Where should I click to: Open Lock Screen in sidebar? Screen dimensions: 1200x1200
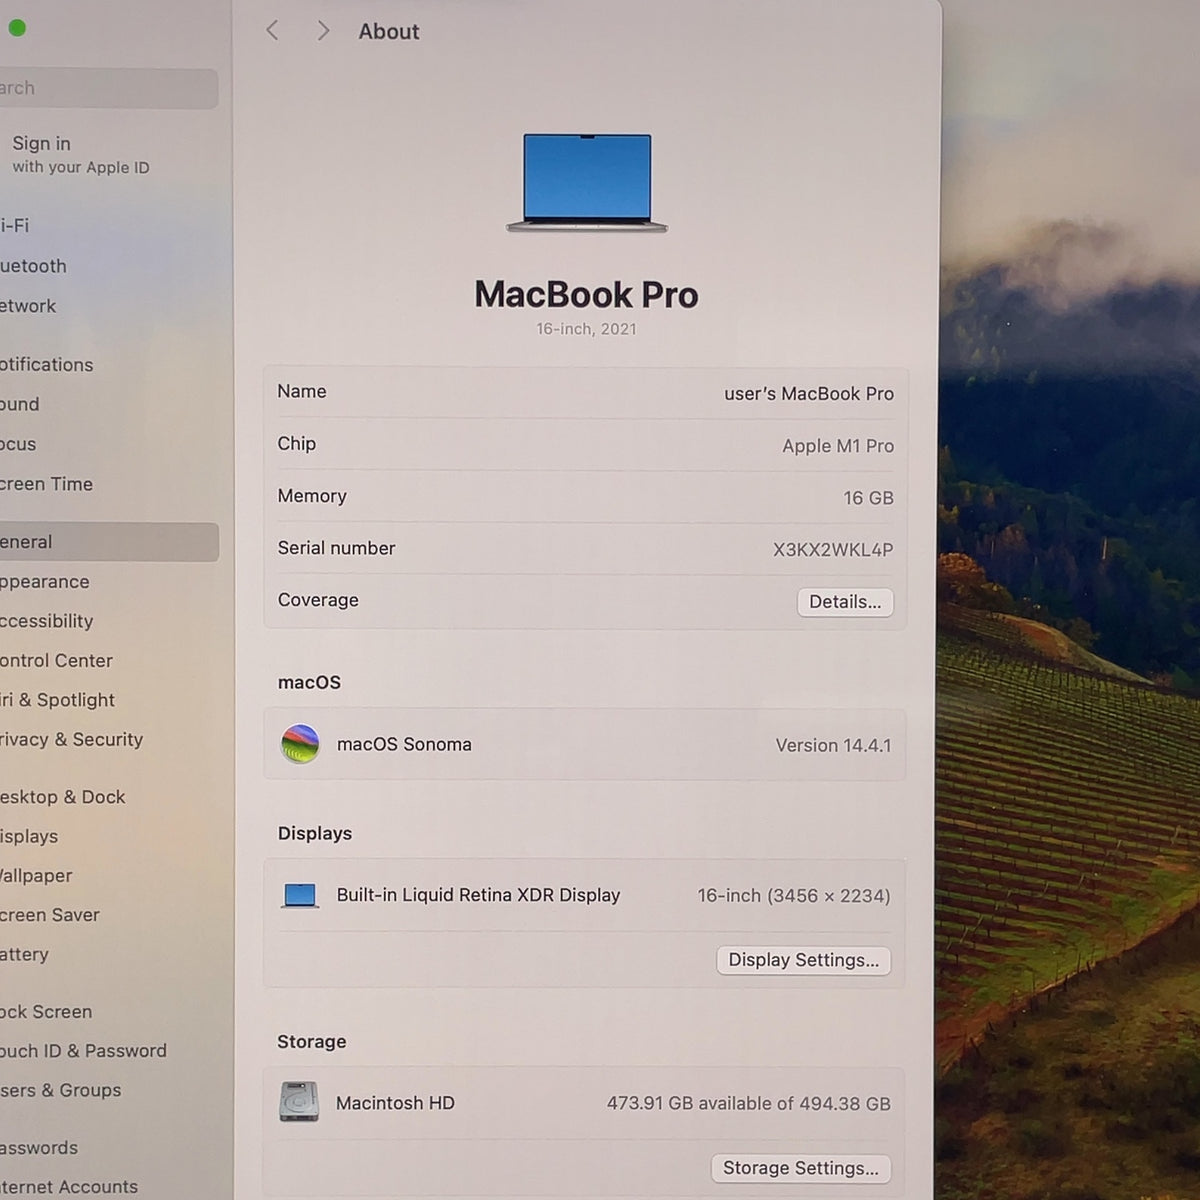pos(108,1012)
